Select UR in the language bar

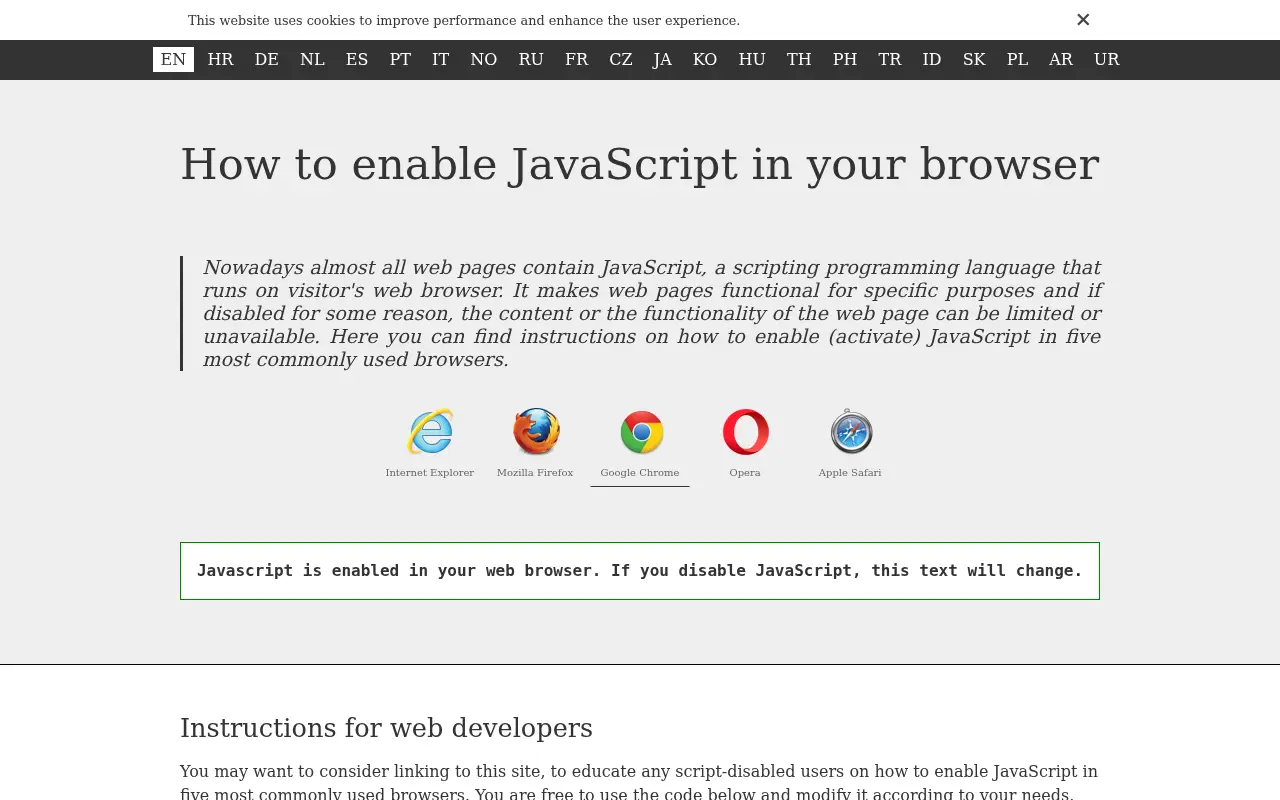click(x=1106, y=59)
